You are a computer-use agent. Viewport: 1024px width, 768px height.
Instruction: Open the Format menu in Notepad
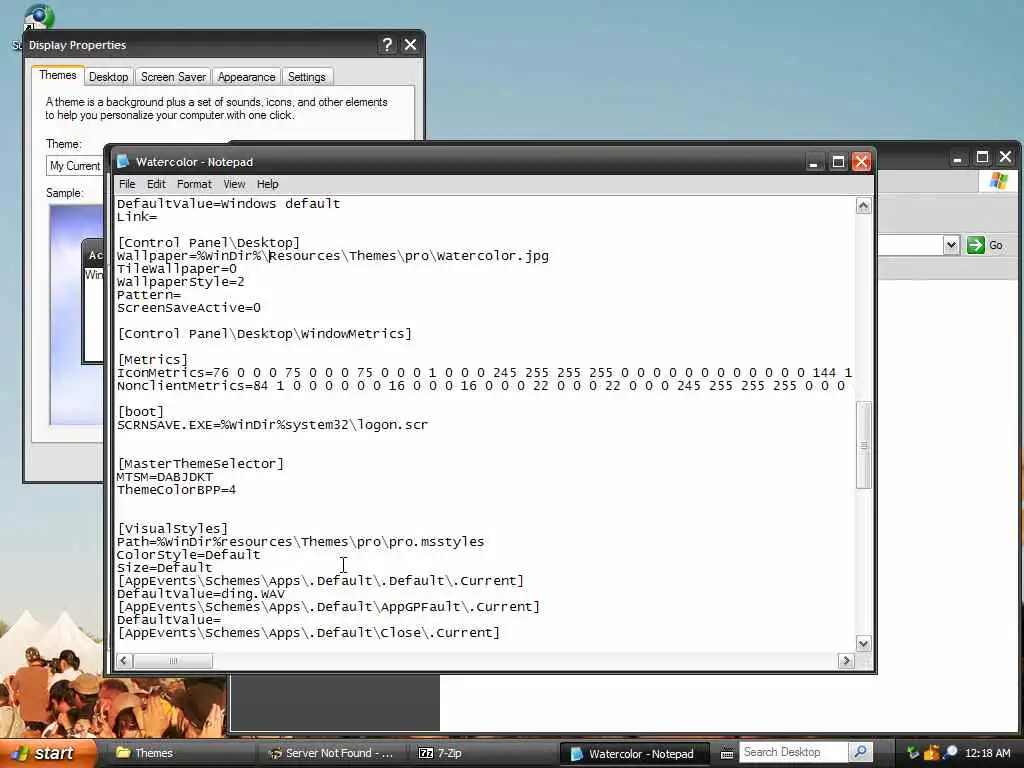[x=194, y=184]
